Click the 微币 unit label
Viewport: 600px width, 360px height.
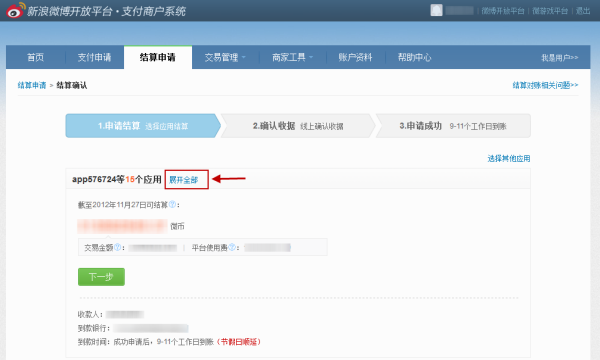pyautogui.click(x=177, y=226)
